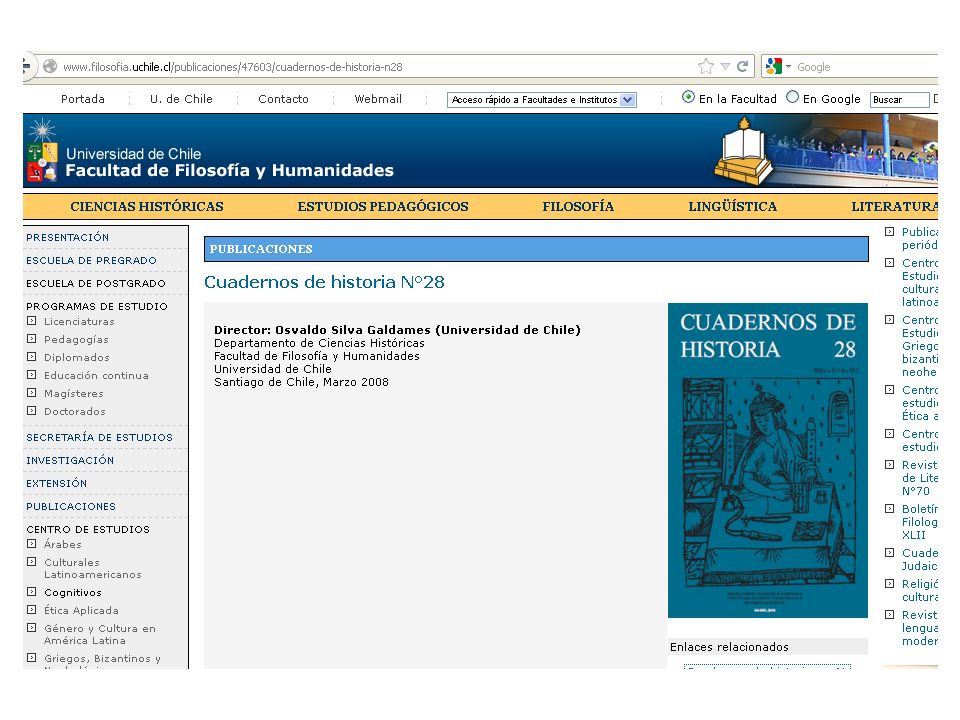Click 'Santiago de Chile, Marzo 2008' text
This screenshot has width=960, height=720.
pyautogui.click(x=301, y=382)
